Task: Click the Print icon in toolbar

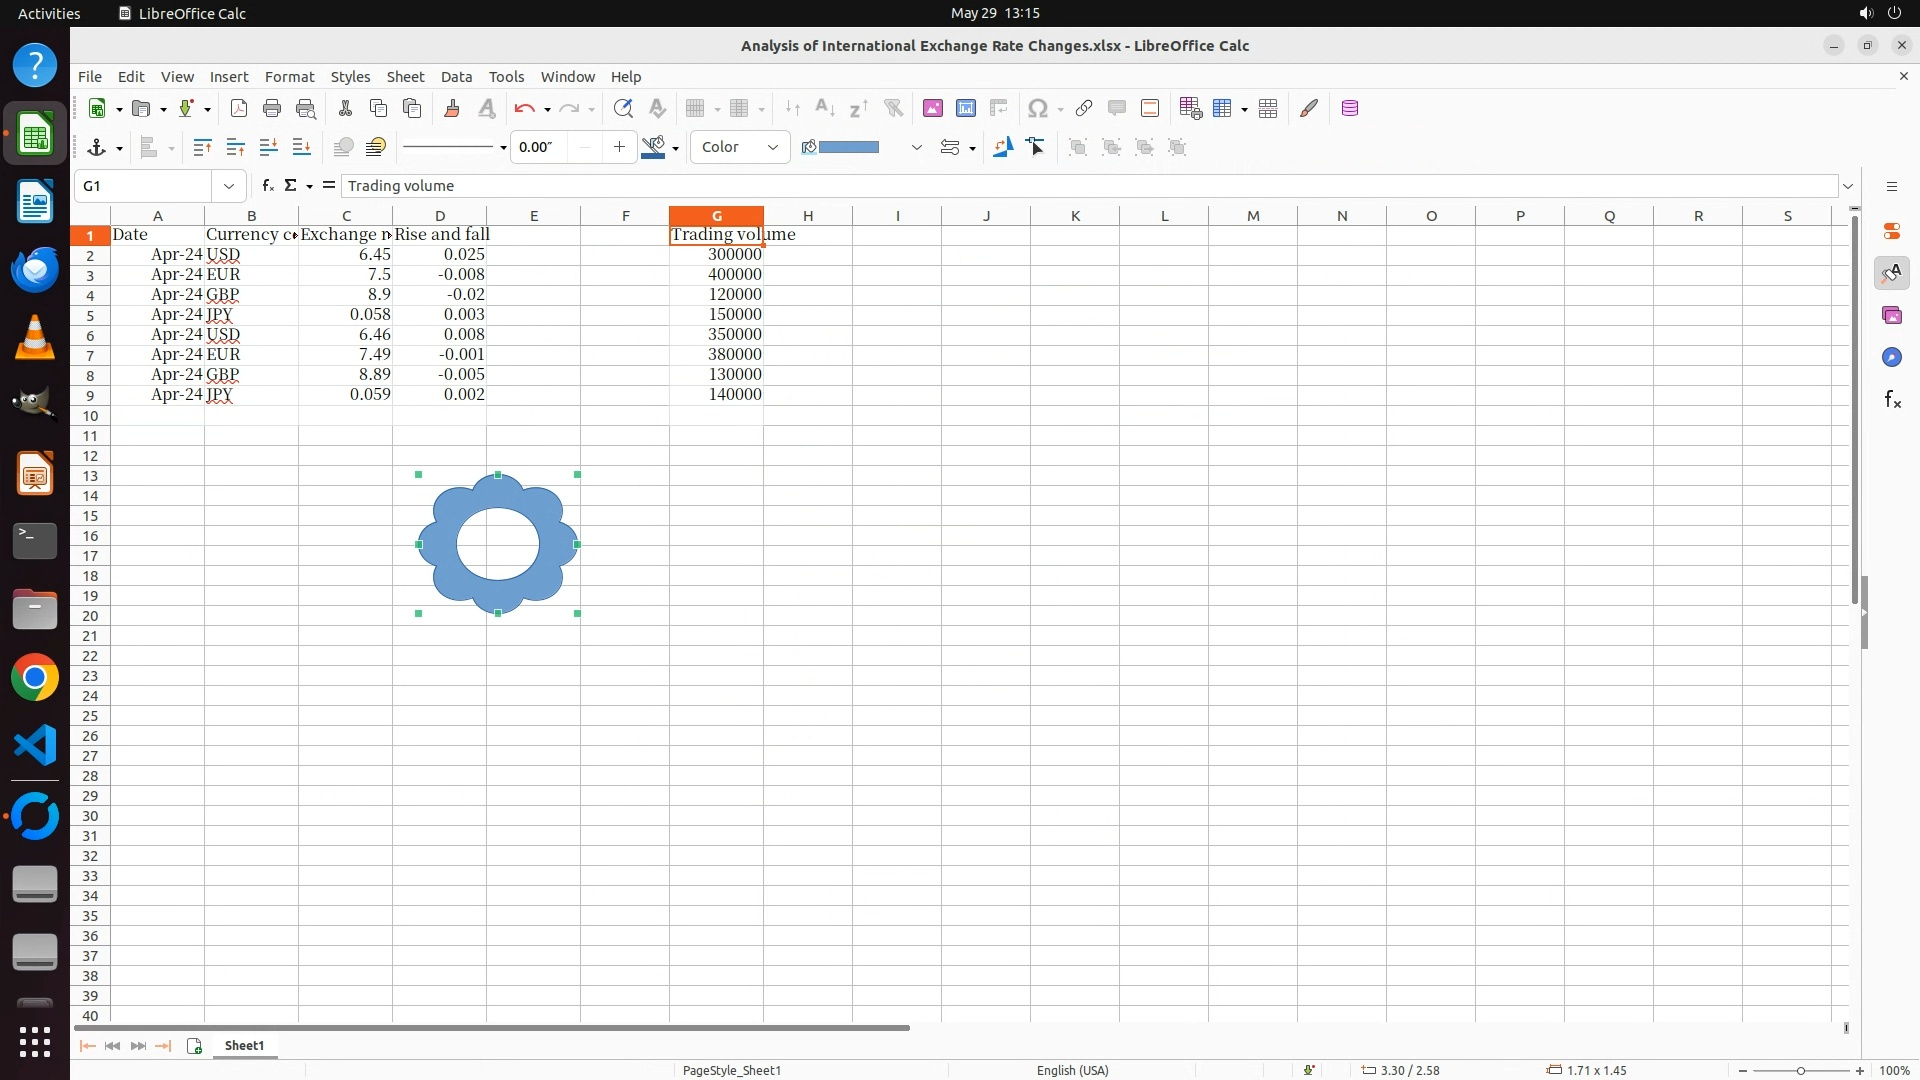Action: [x=272, y=109]
